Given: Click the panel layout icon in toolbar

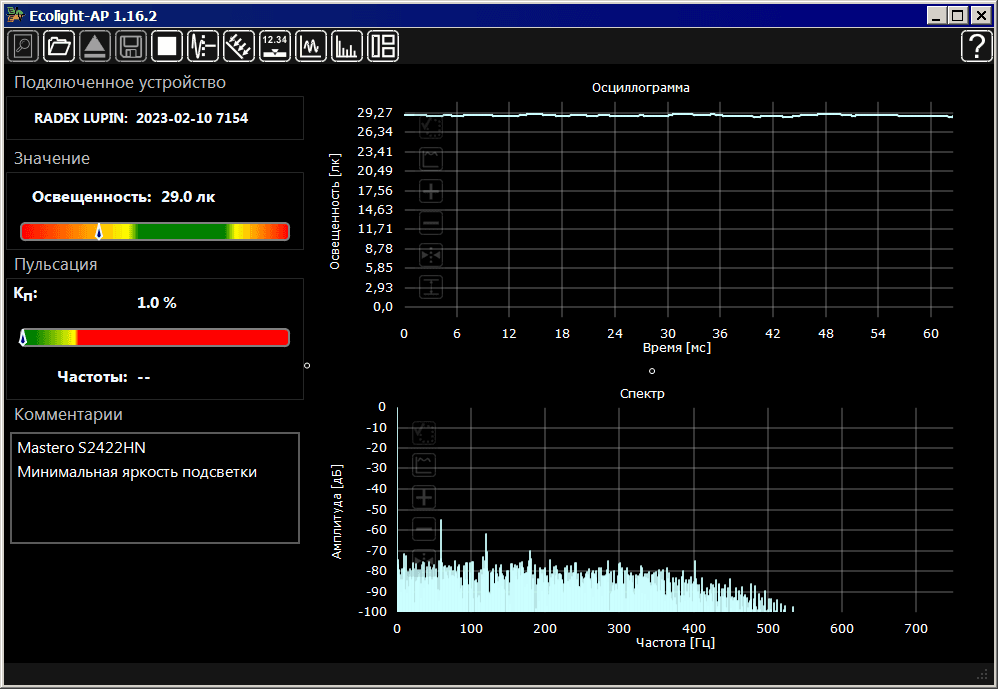Looking at the screenshot, I should click(383, 46).
